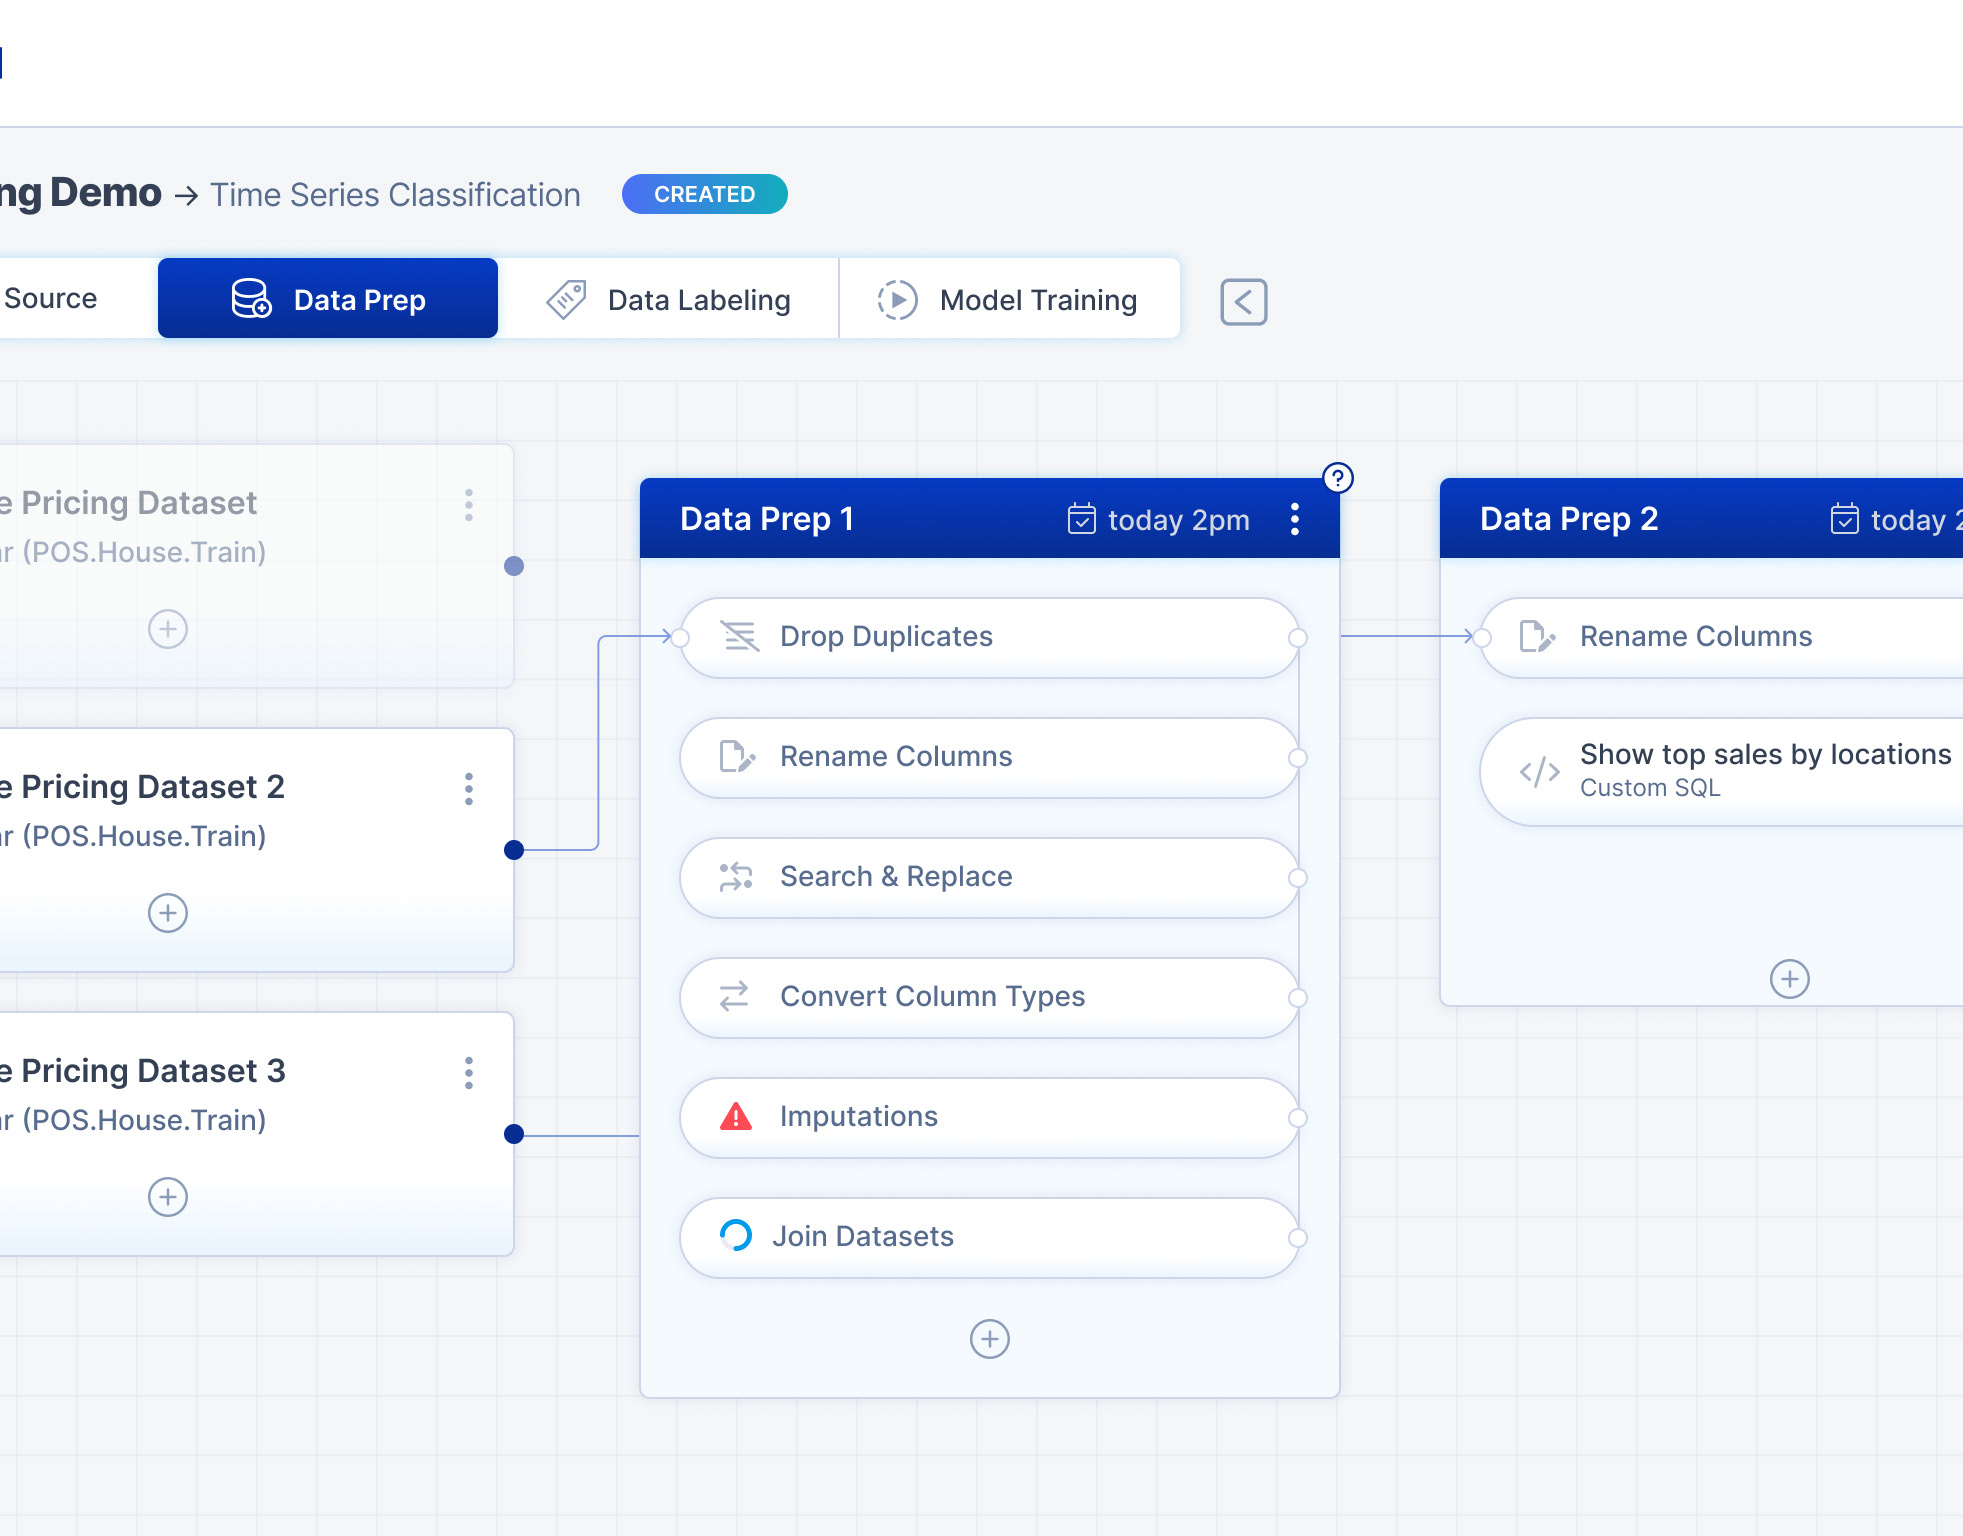This screenshot has height=1536, width=1963.
Task: Click the loading spinner on Join Datasets
Action: [x=736, y=1236]
